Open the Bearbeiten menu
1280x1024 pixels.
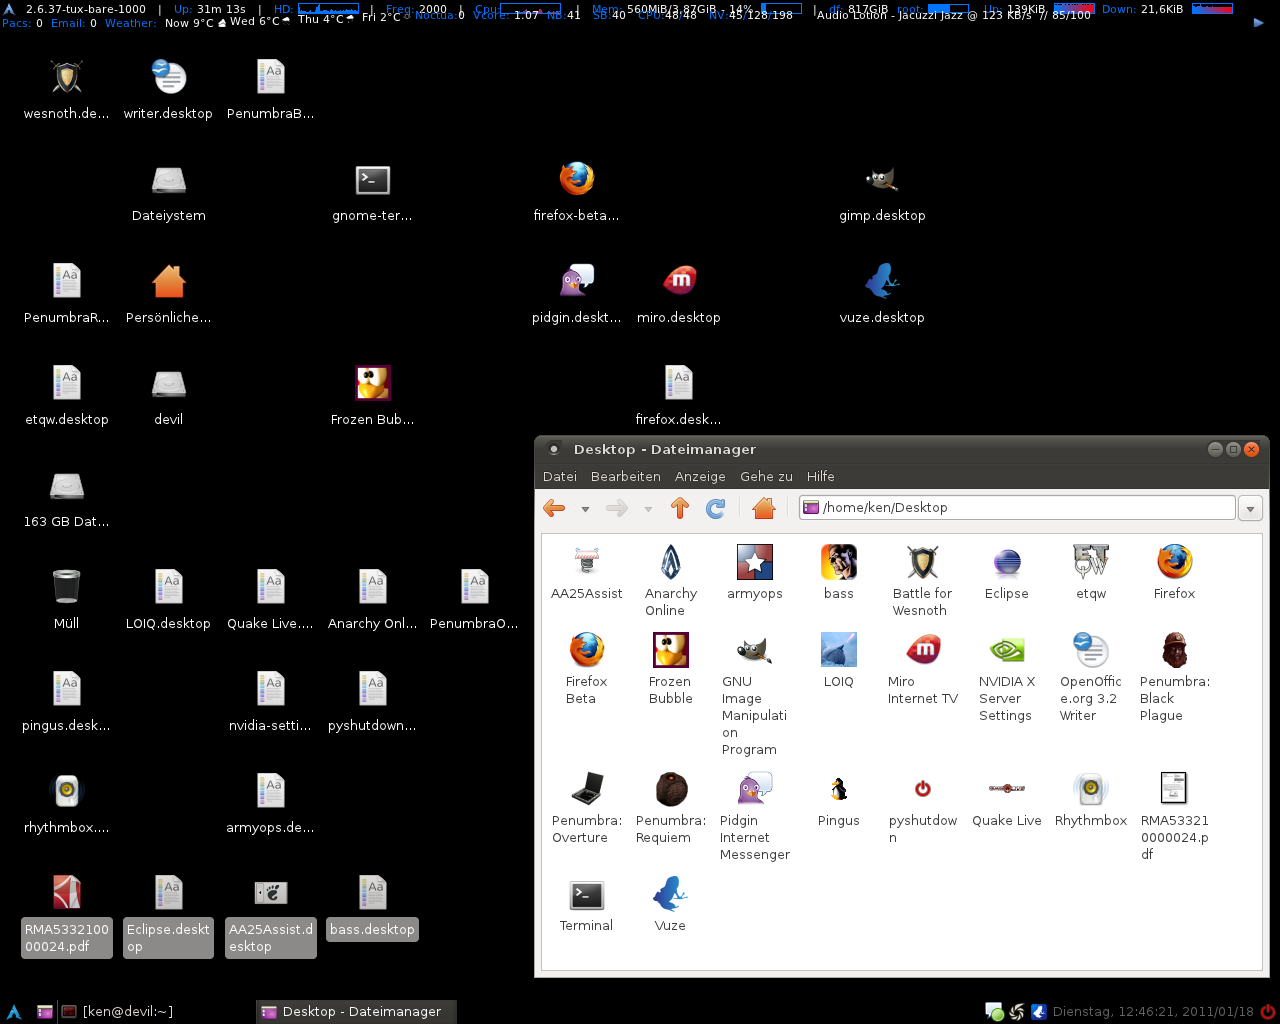625,477
